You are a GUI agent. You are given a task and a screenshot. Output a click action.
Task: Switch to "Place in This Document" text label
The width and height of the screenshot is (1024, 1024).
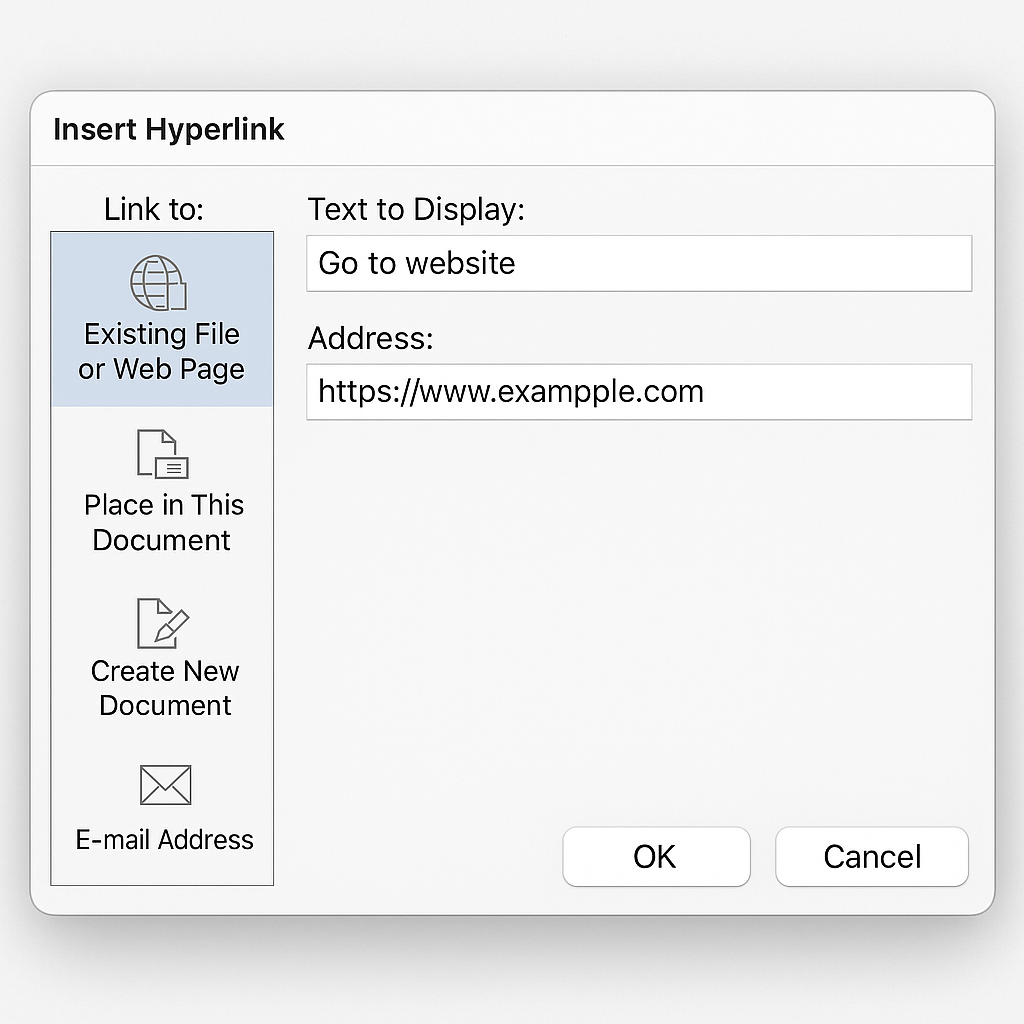(163, 522)
